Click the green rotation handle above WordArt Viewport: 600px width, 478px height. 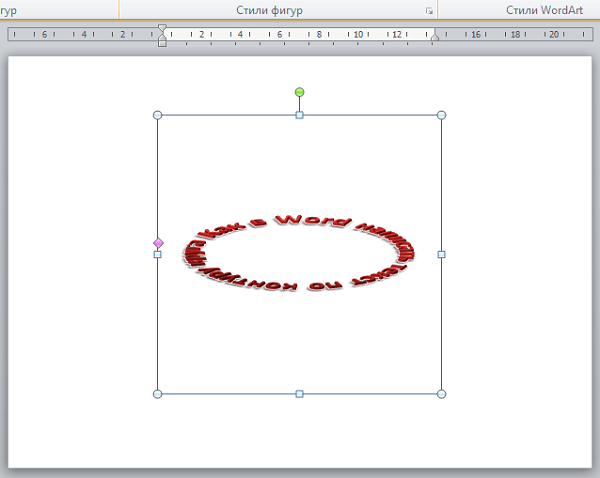coord(300,92)
